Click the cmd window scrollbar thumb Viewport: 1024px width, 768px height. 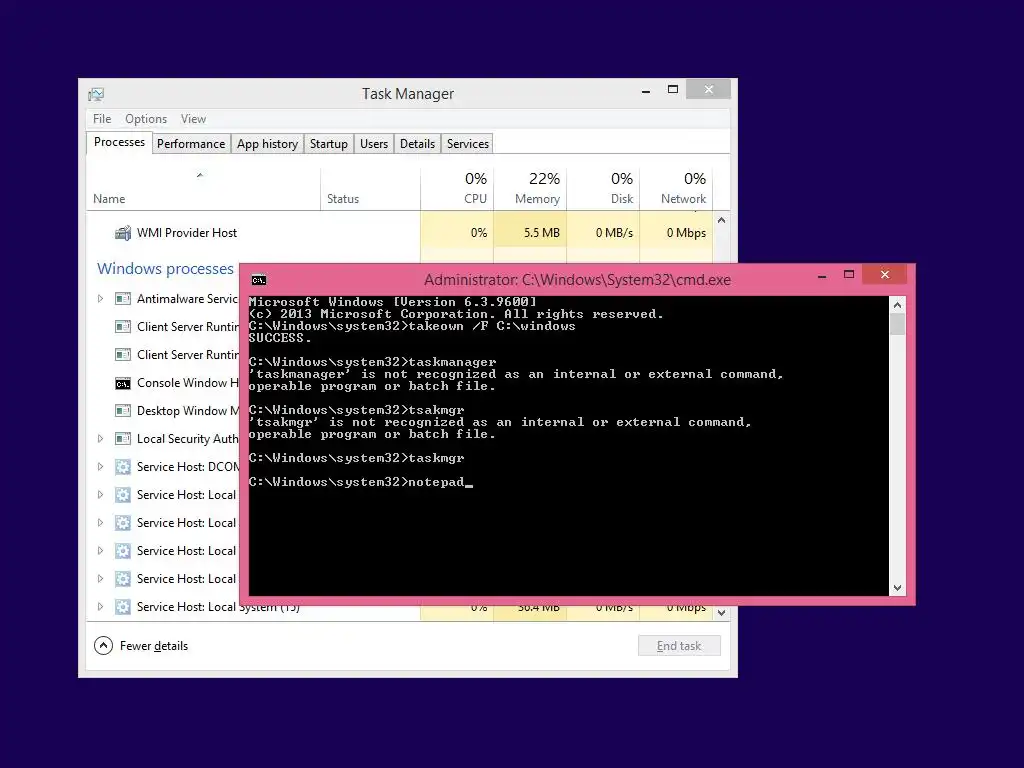pyautogui.click(x=897, y=324)
